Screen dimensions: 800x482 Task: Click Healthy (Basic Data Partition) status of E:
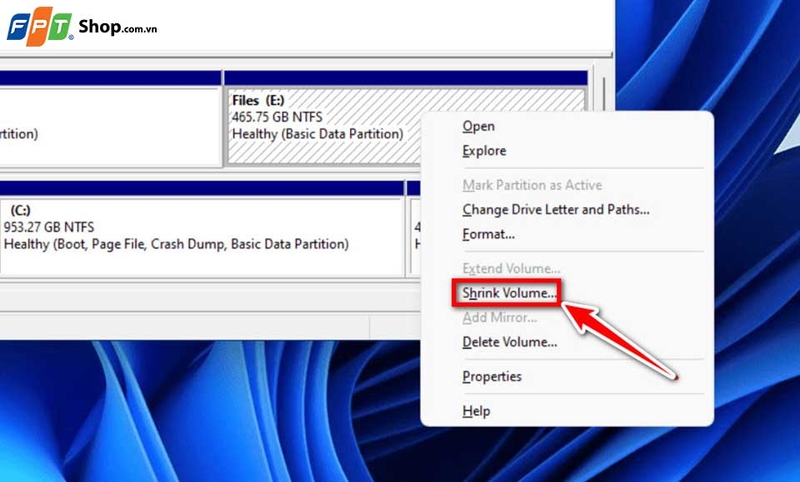[x=317, y=134]
